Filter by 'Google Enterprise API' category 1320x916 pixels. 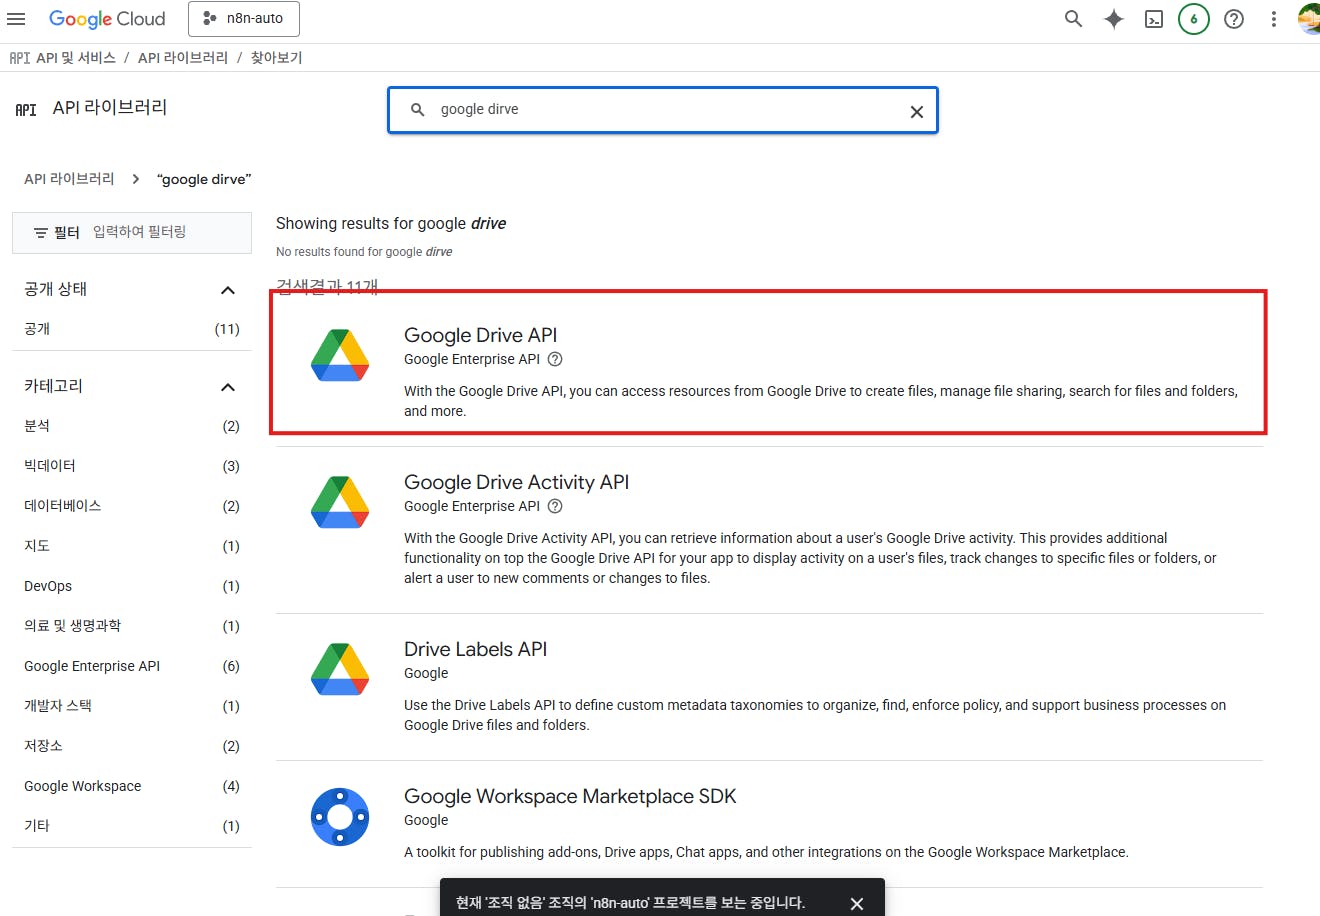click(132, 666)
